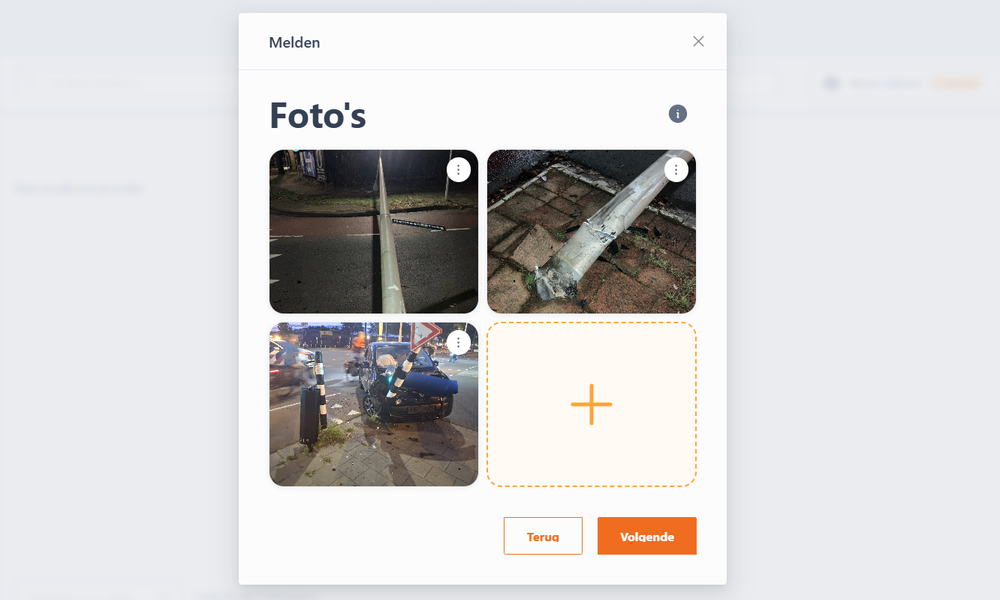This screenshot has height=600, width=1000.
Task: Open three-dot menu on broken pole base photo
Action: point(675,170)
